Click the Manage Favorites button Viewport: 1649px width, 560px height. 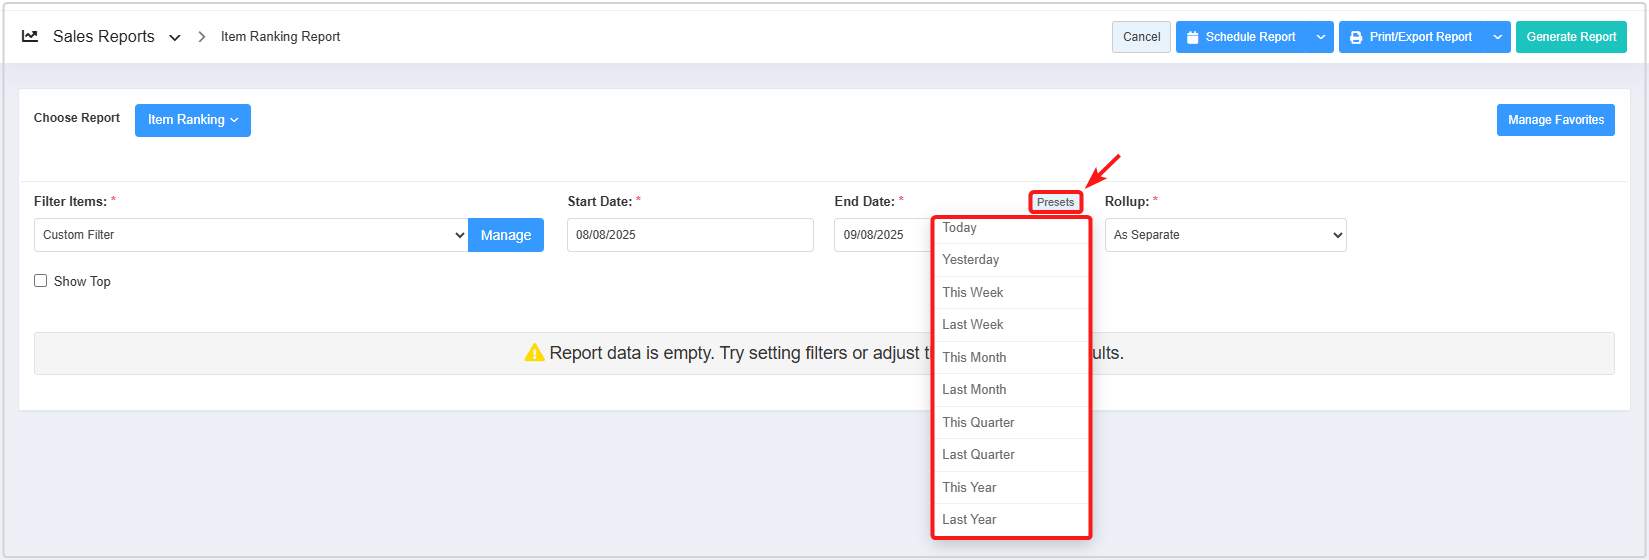point(1555,120)
